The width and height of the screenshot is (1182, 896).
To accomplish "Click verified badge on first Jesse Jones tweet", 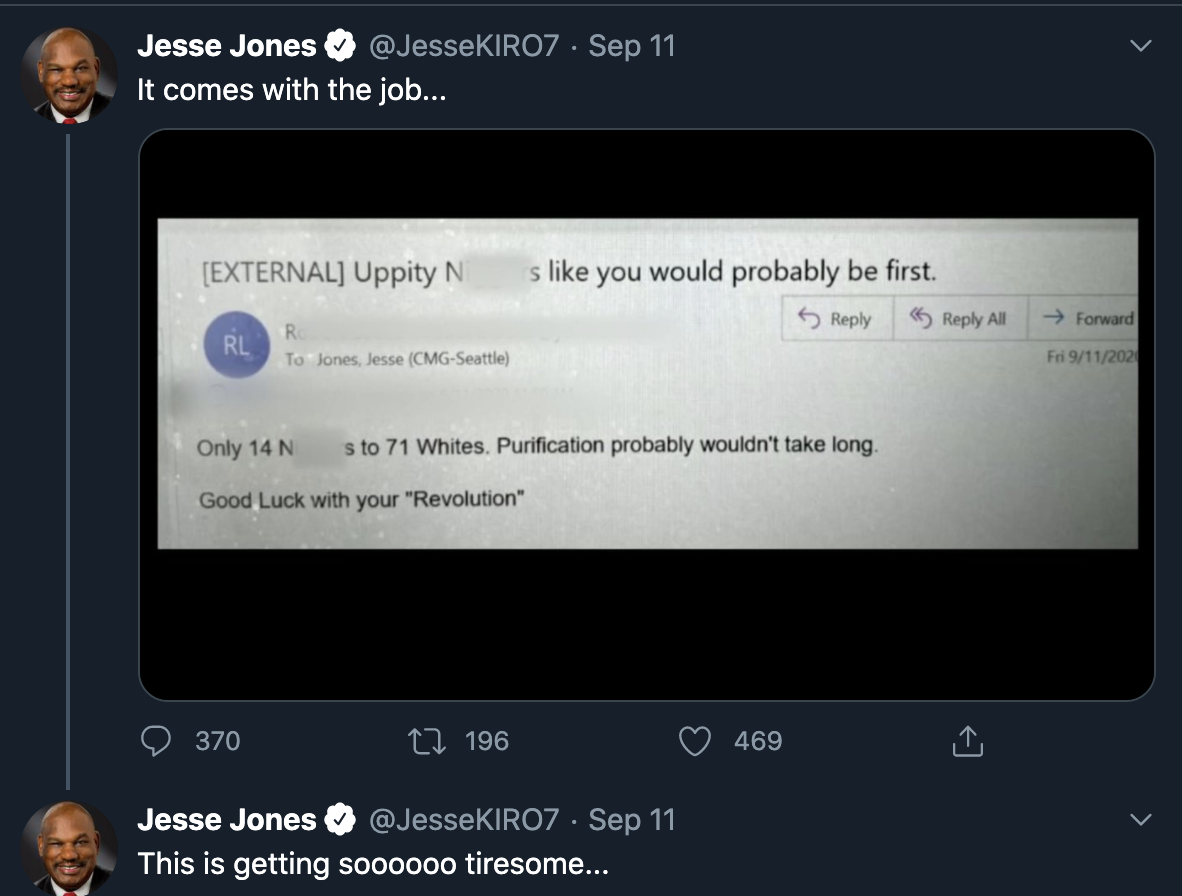I will pyautogui.click(x=340, y=46).
